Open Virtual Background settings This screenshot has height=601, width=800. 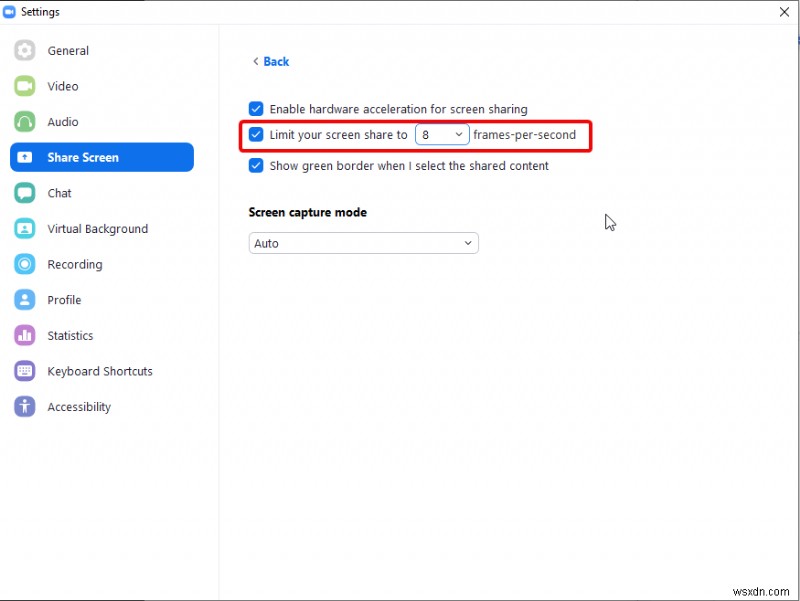95,228
